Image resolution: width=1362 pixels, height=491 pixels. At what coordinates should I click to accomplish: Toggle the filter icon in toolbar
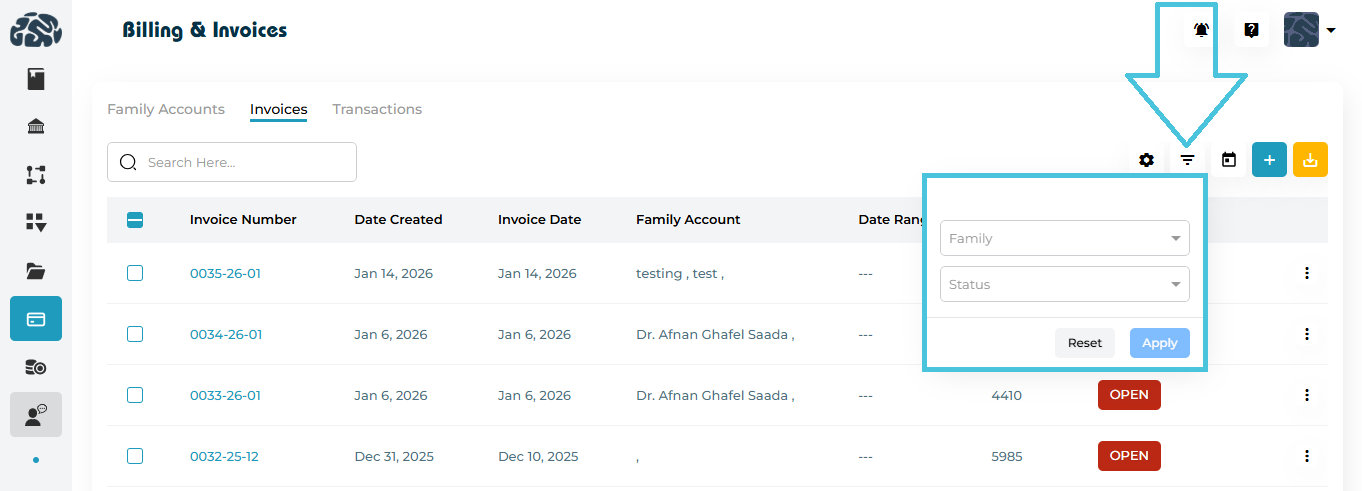coord(1187,160)
